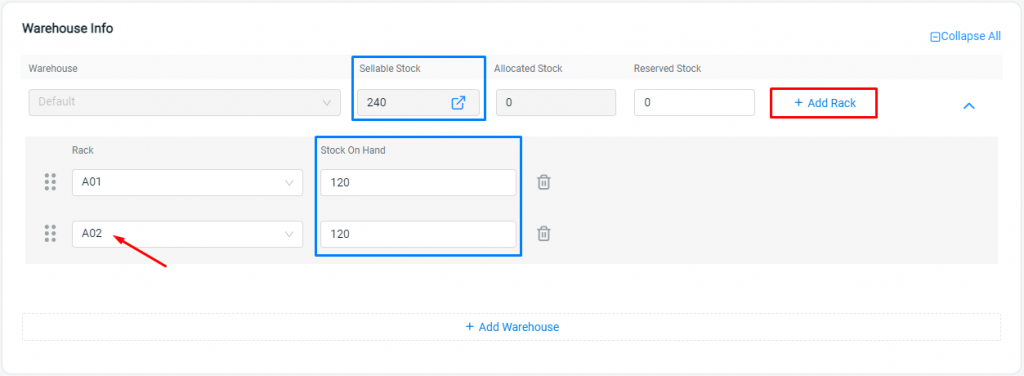1024x376 pixels.
Task: Click the plus icon in Add Warehouse
Action: click(x=470, y=326)
